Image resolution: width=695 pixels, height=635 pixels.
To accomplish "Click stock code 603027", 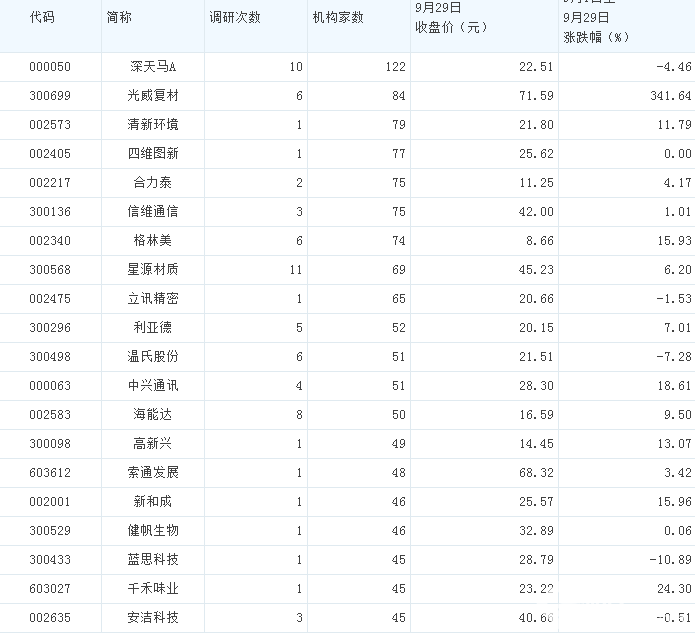I will pyautogui.click(x=49, y=589).
